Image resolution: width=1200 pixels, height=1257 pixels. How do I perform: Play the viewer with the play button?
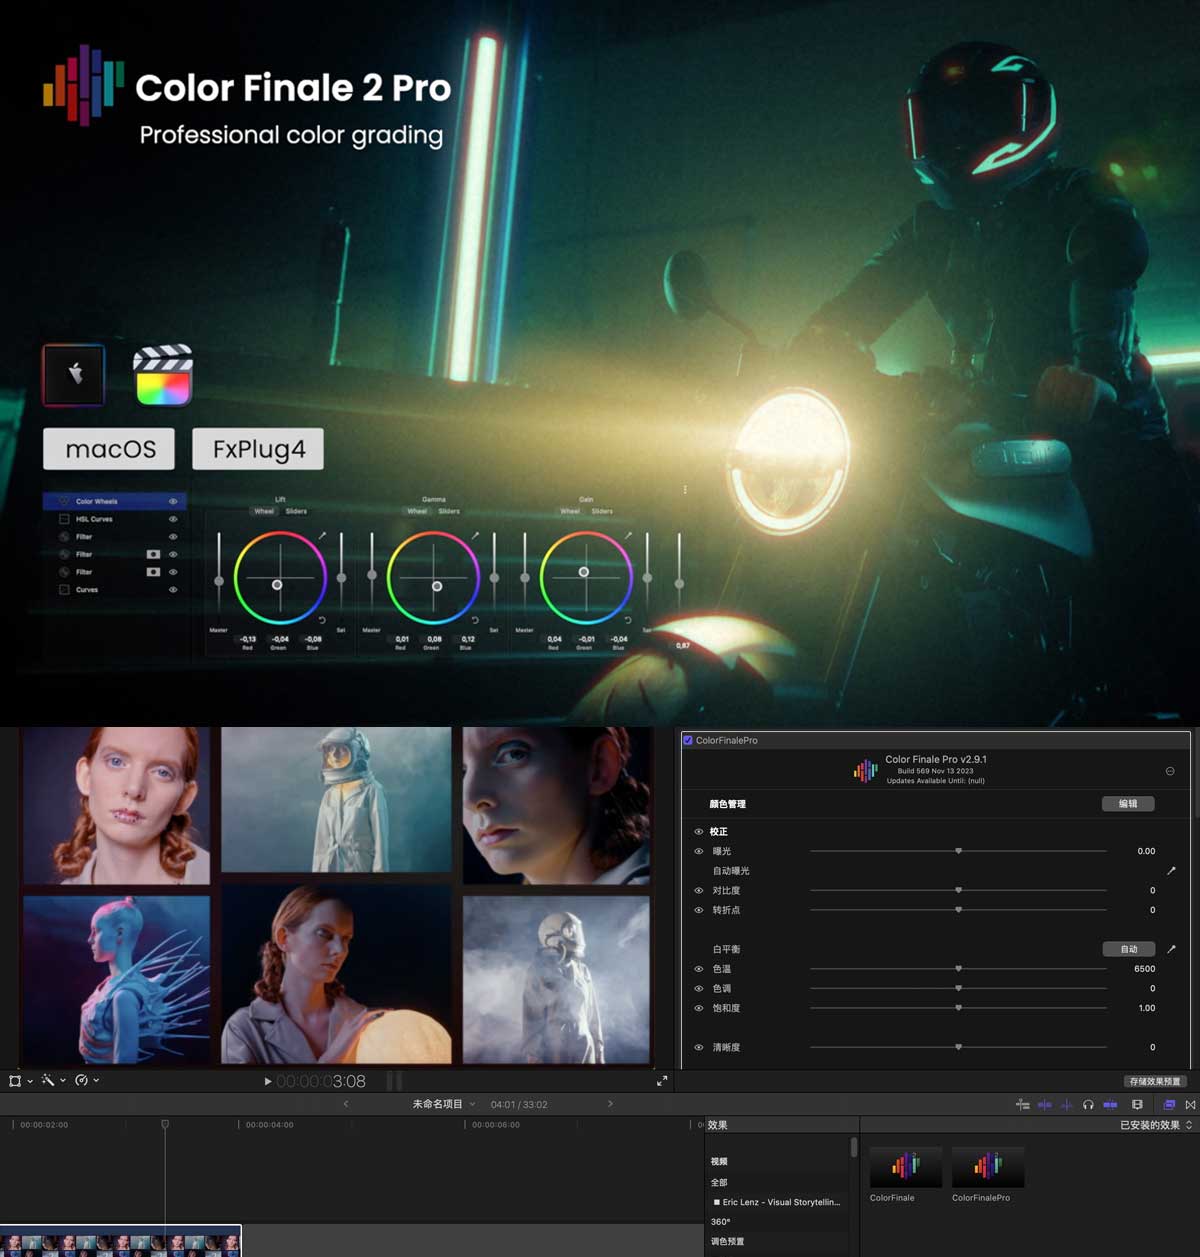click(x=267, y=1081)
